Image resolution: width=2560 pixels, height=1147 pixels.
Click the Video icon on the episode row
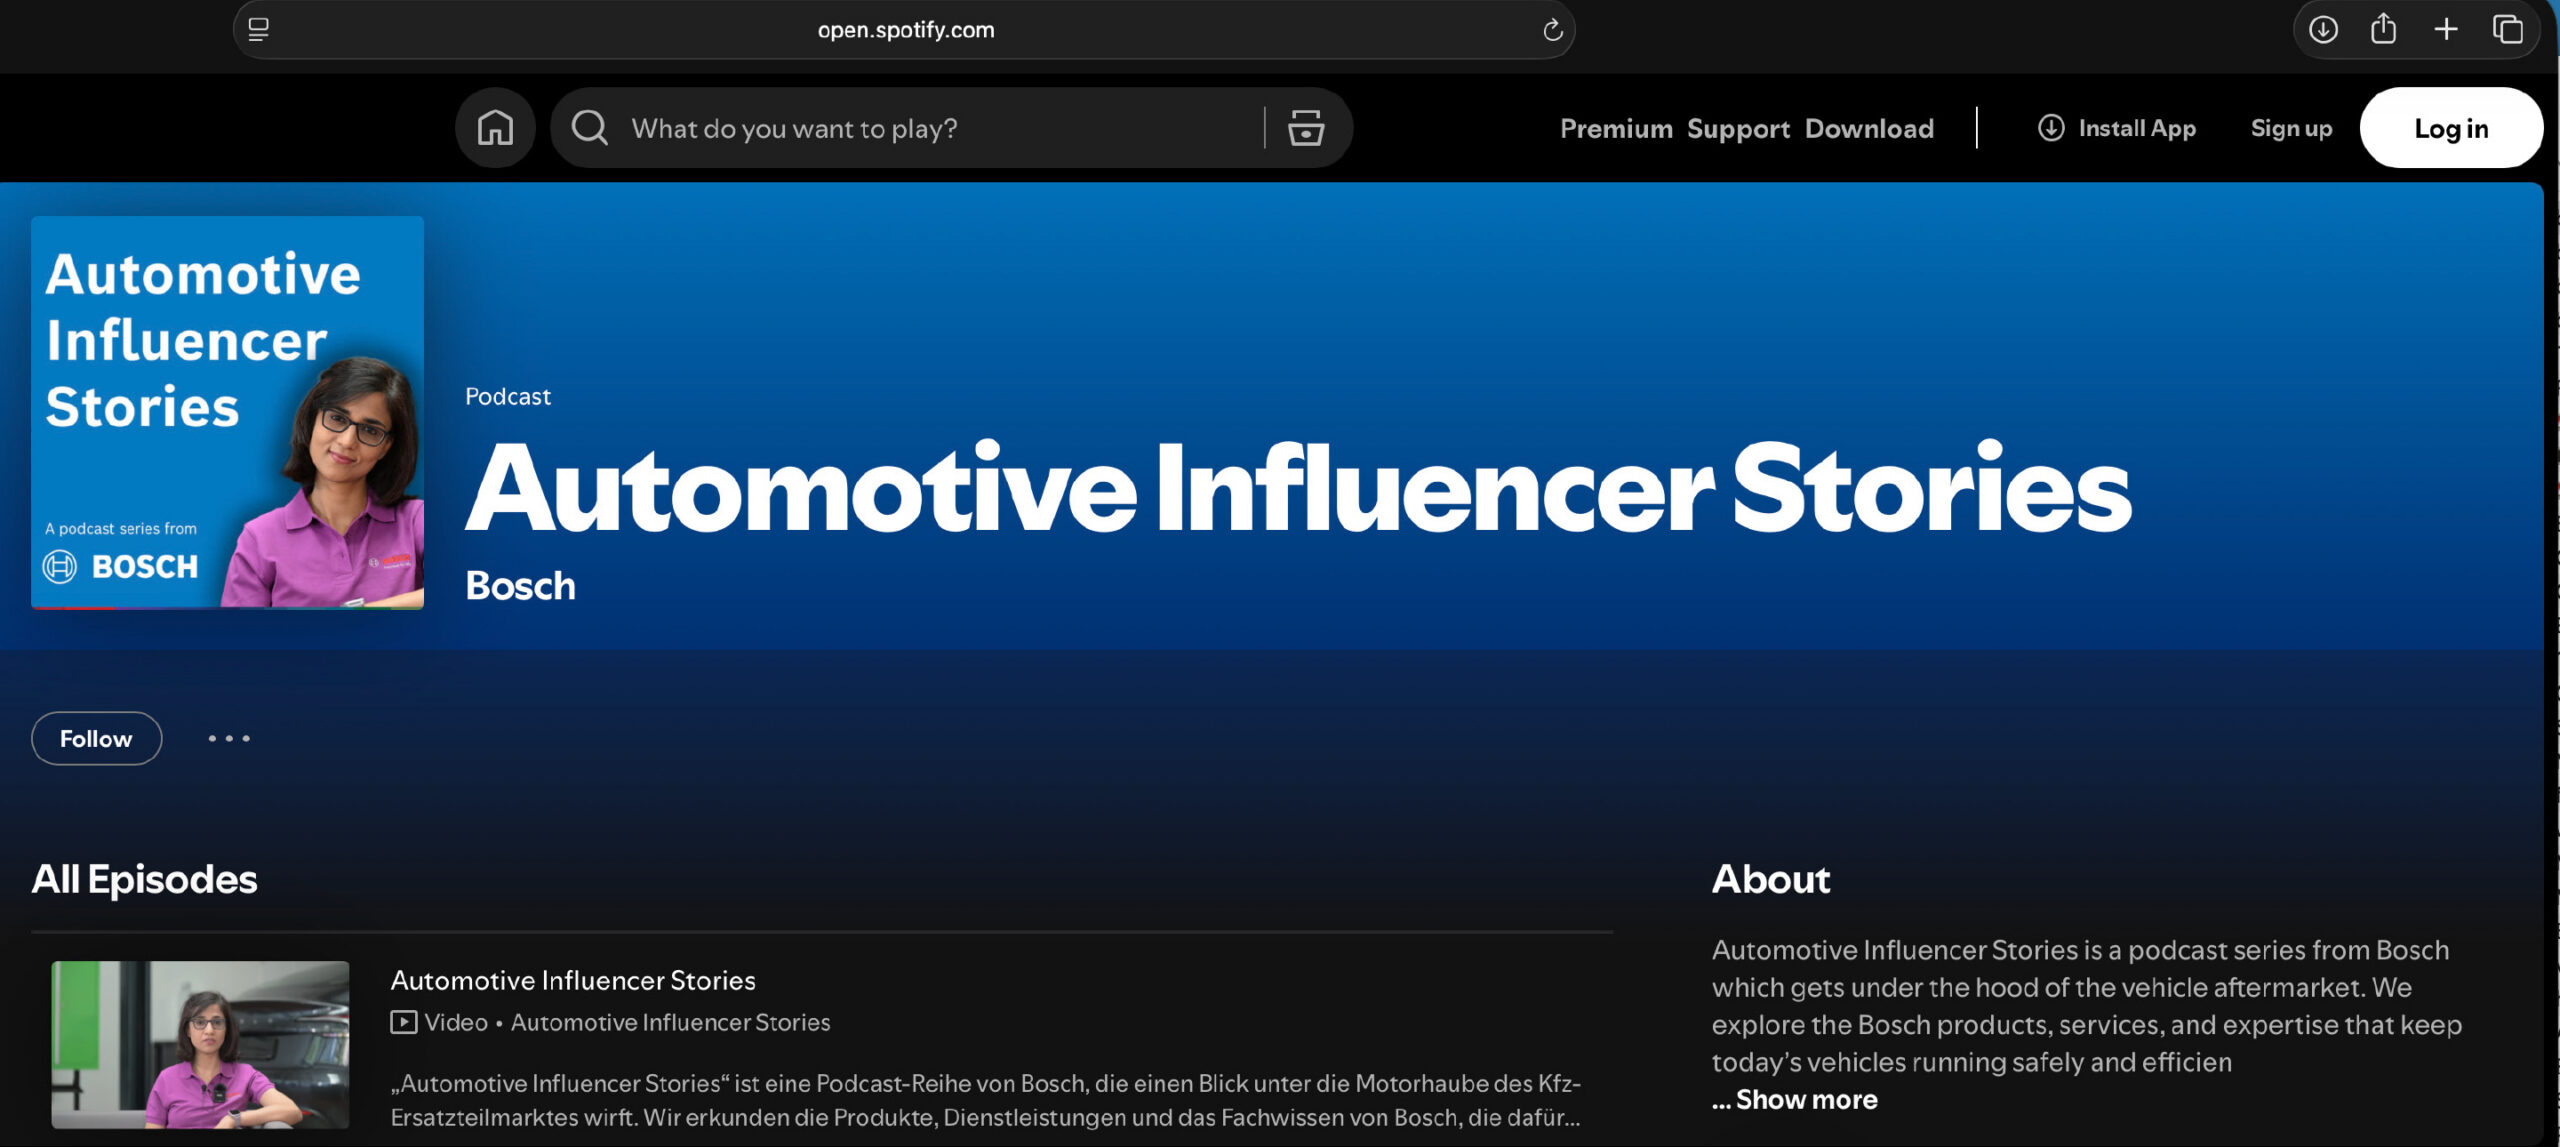pos(403,1022)
